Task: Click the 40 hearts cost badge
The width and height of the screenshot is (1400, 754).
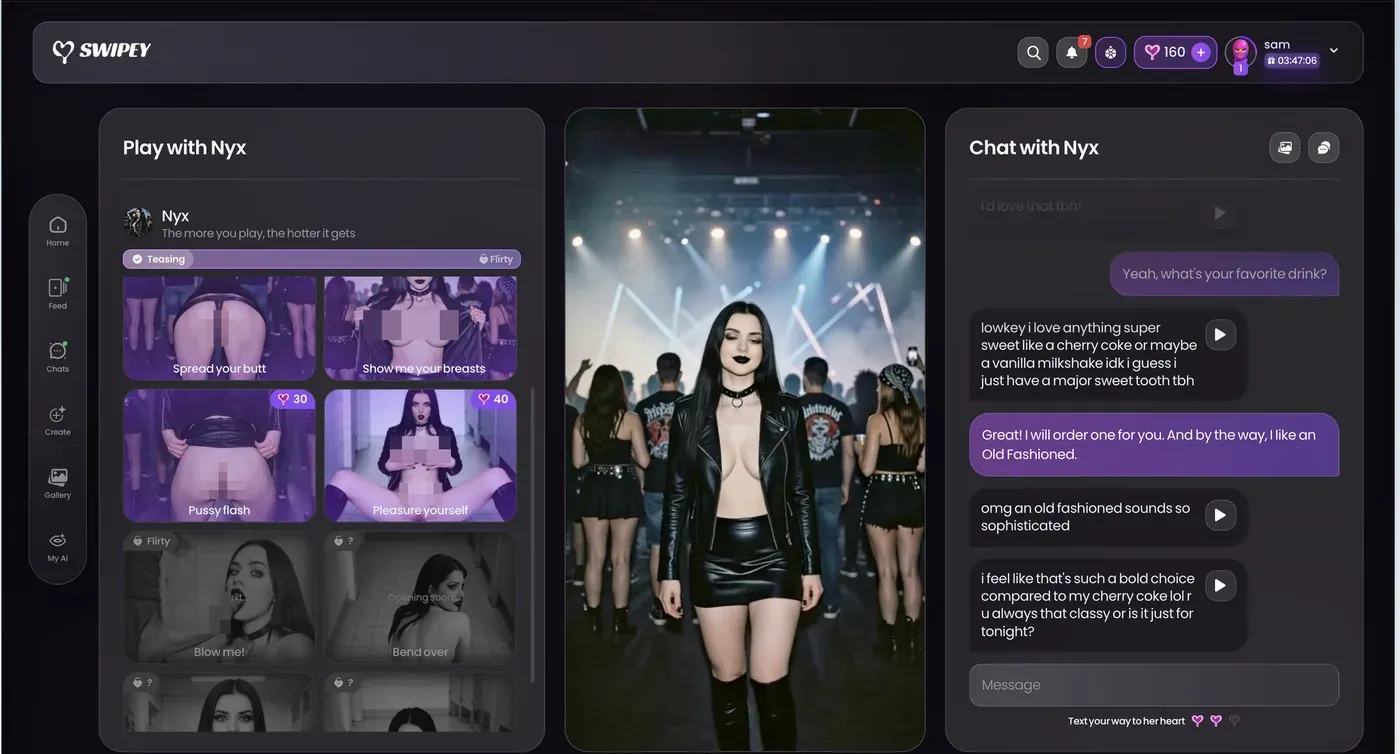Action: click(x=494, y=399)
